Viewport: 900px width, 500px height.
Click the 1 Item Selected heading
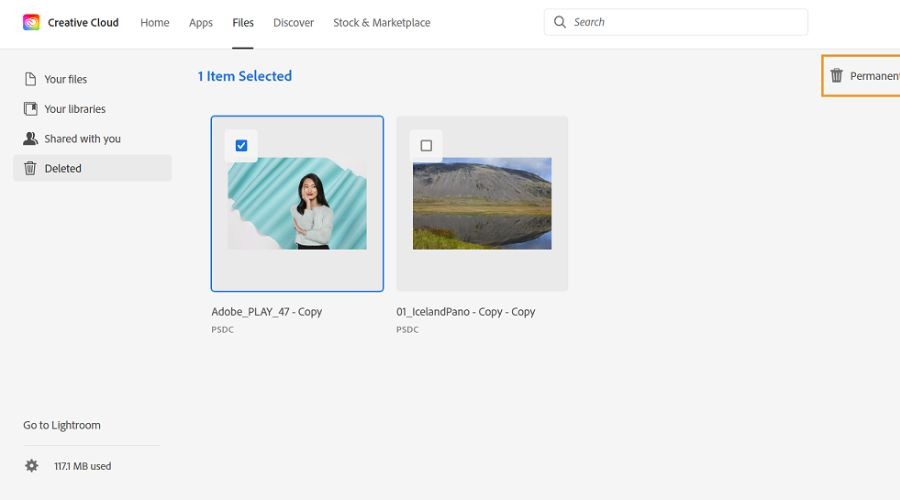245,76
